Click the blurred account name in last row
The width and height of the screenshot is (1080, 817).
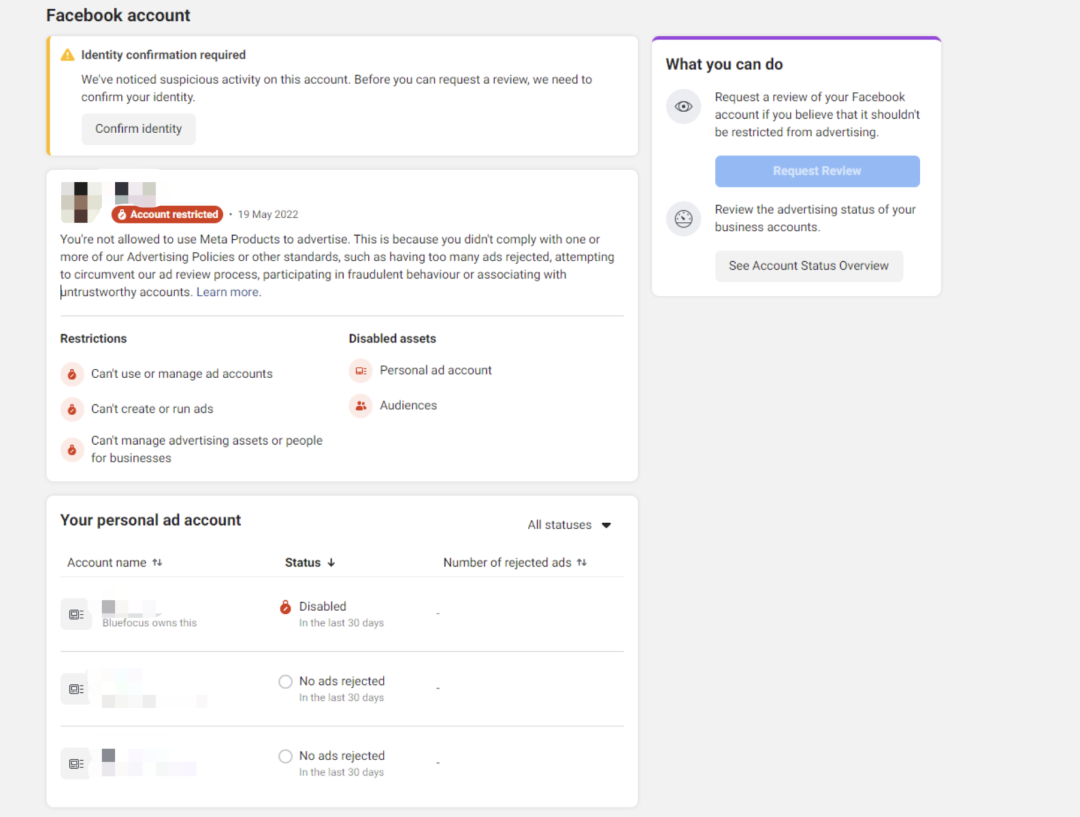click(x=149, y=763)
